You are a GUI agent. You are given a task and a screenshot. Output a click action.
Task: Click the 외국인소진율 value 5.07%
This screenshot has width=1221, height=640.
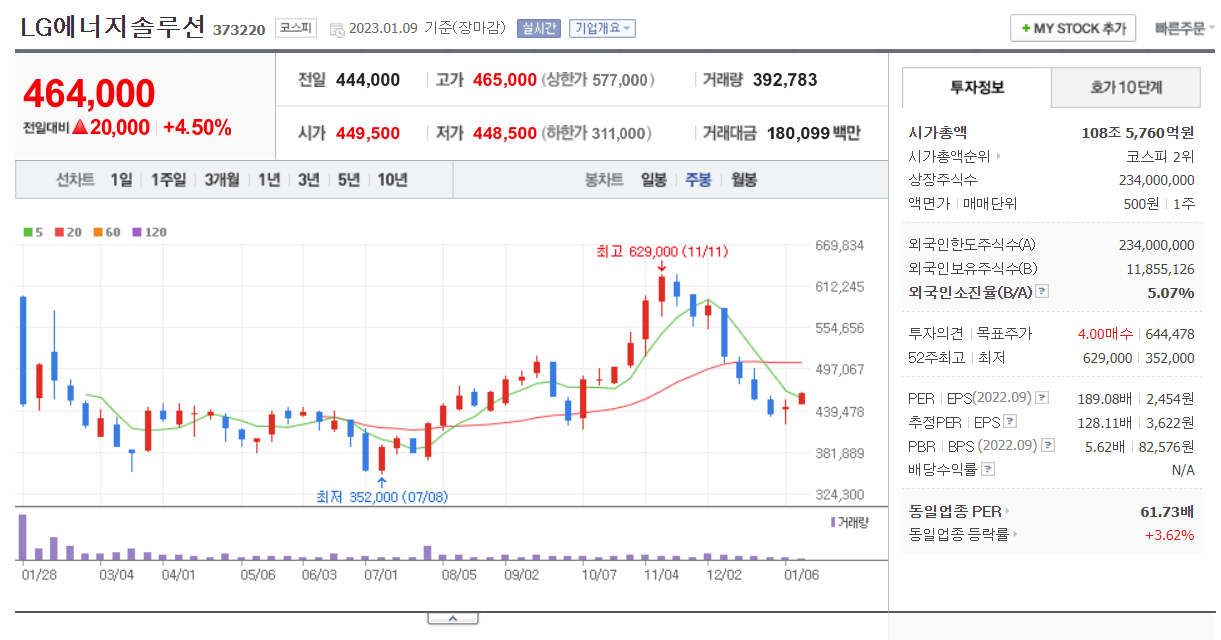point(1171,292)
